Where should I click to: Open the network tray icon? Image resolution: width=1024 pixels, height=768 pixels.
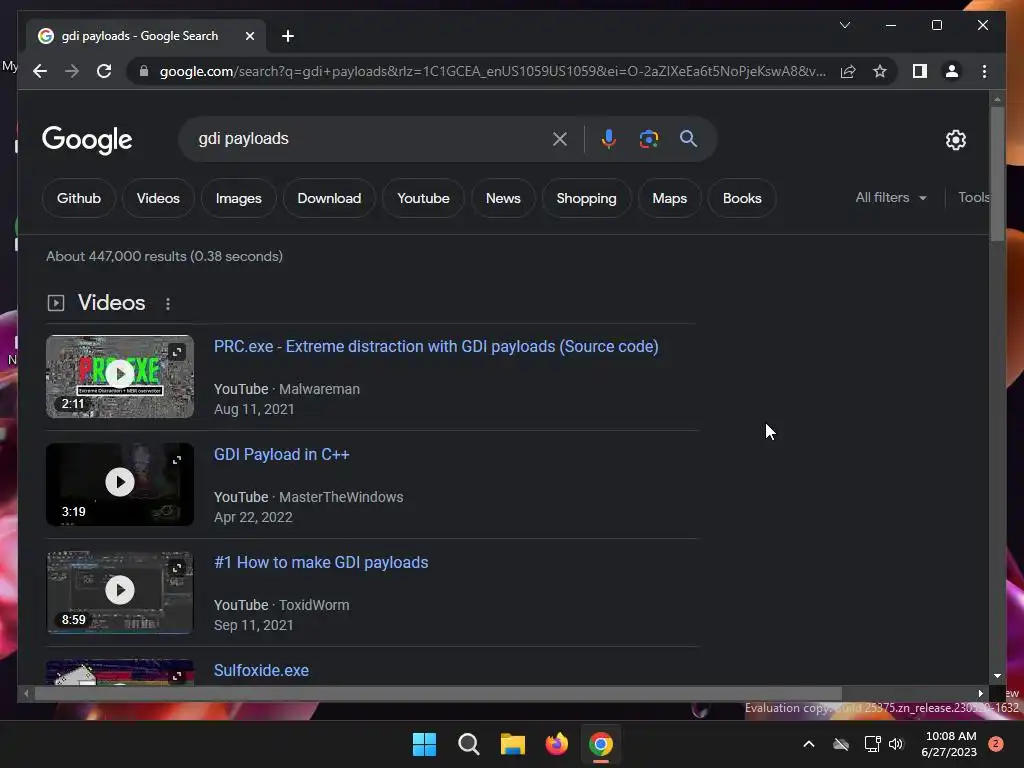[x=872, y=744]
